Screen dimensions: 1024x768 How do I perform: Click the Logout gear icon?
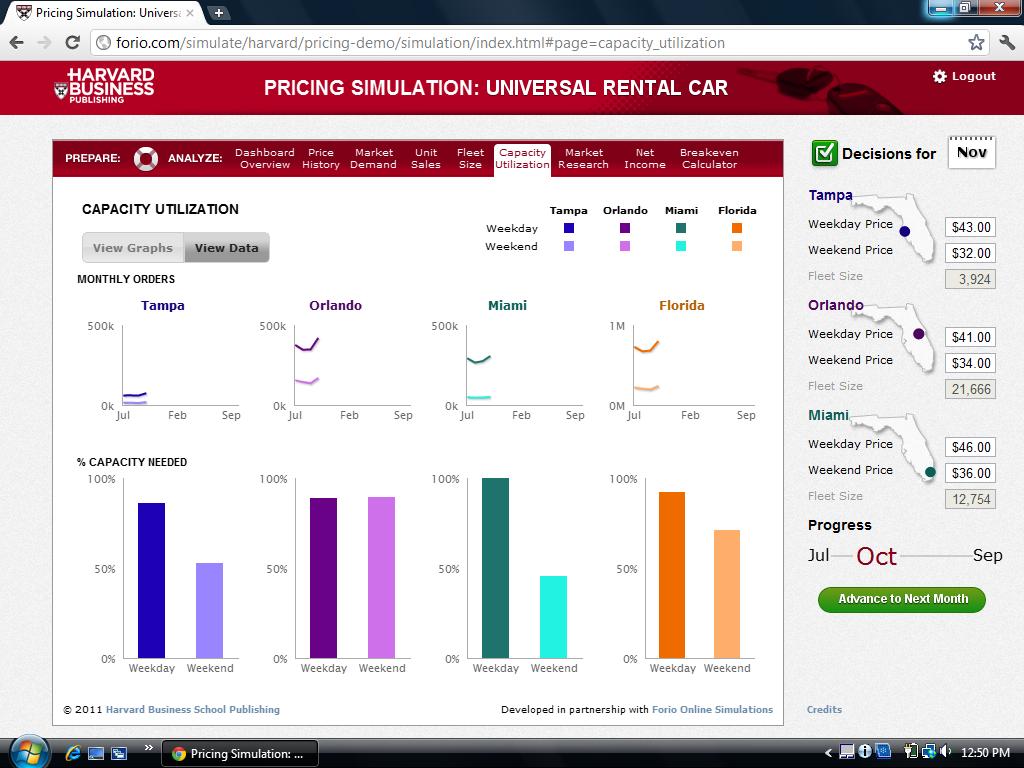point(940,76)
